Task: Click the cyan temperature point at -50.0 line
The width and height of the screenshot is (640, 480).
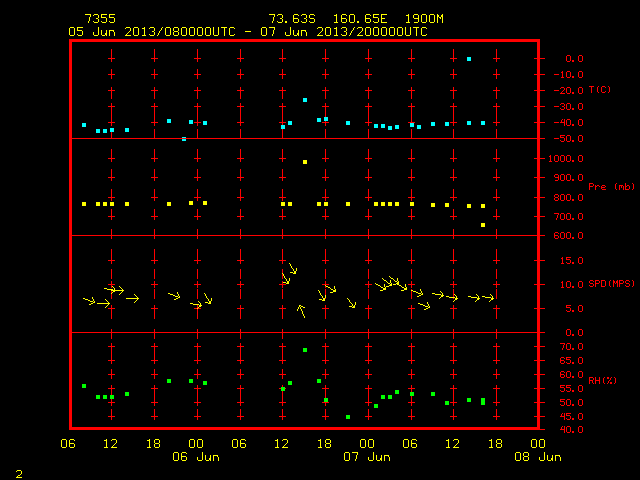Action: (184, 139)
